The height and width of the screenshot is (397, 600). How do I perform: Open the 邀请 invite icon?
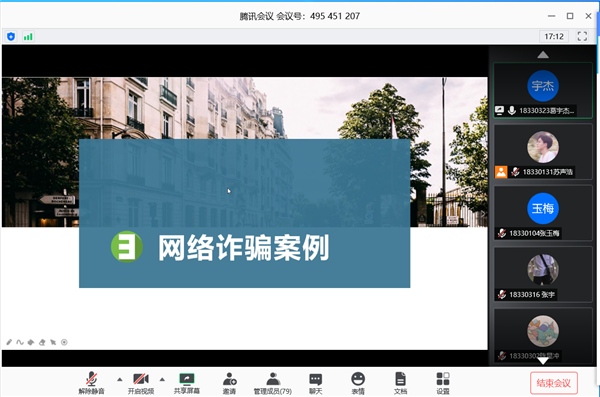pyautogui.click(x=230, y=383)
